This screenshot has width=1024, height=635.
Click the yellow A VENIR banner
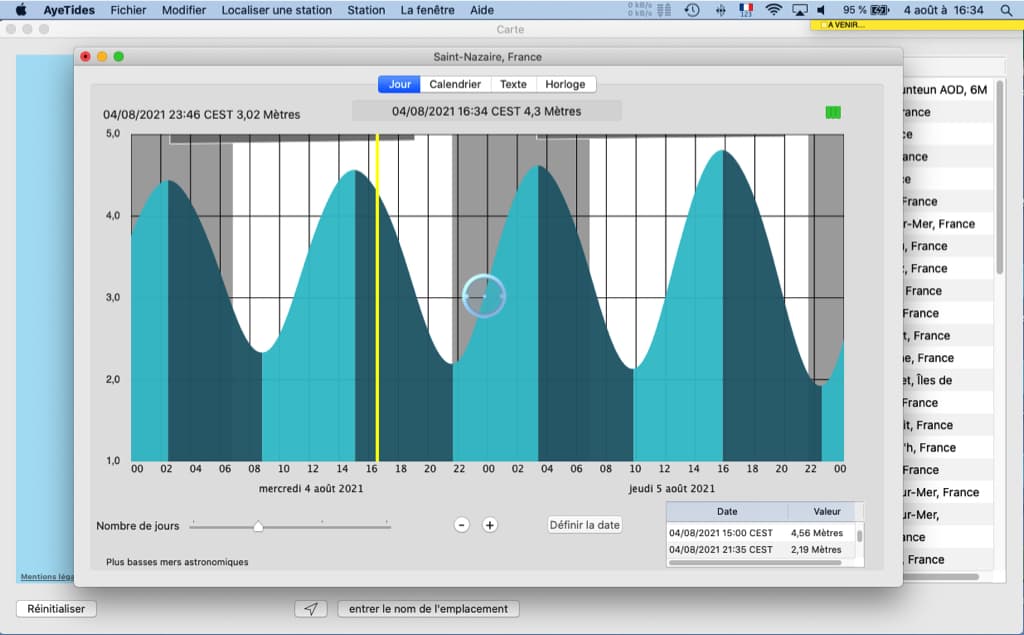click(x=916, y=25)
